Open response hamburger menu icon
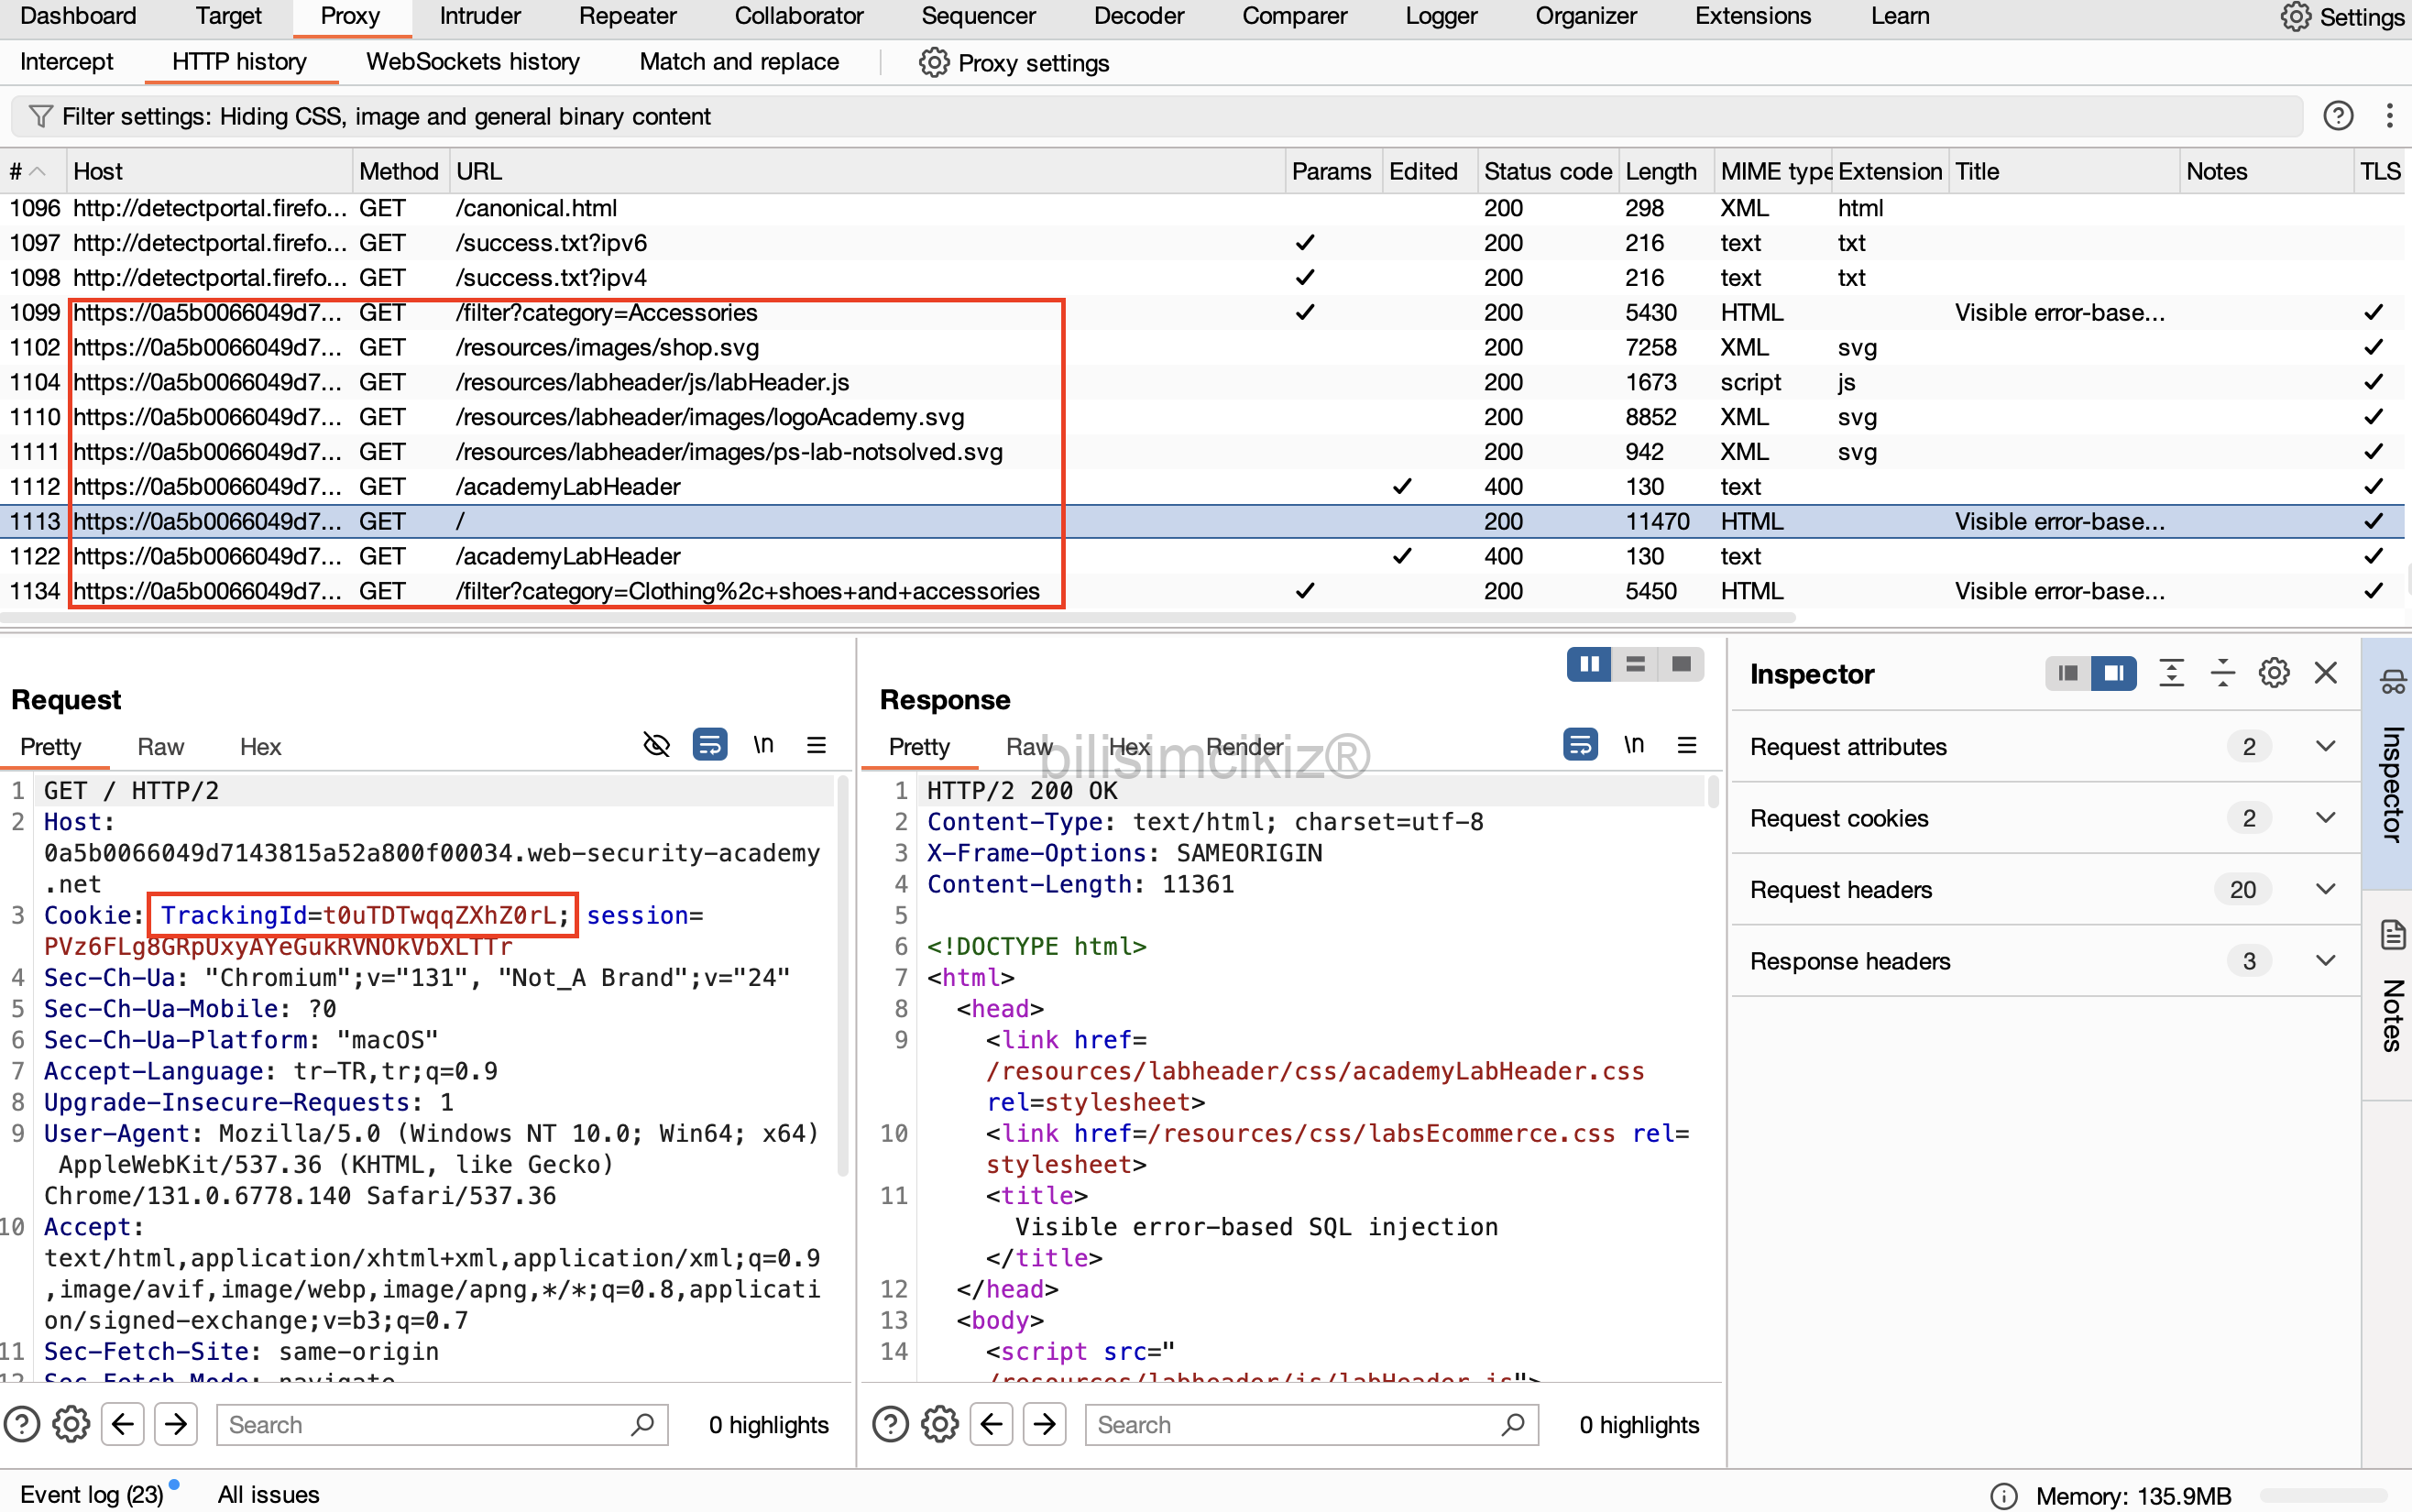The height and width of the screenshot is (1512, 2412). click(1687, 745)
